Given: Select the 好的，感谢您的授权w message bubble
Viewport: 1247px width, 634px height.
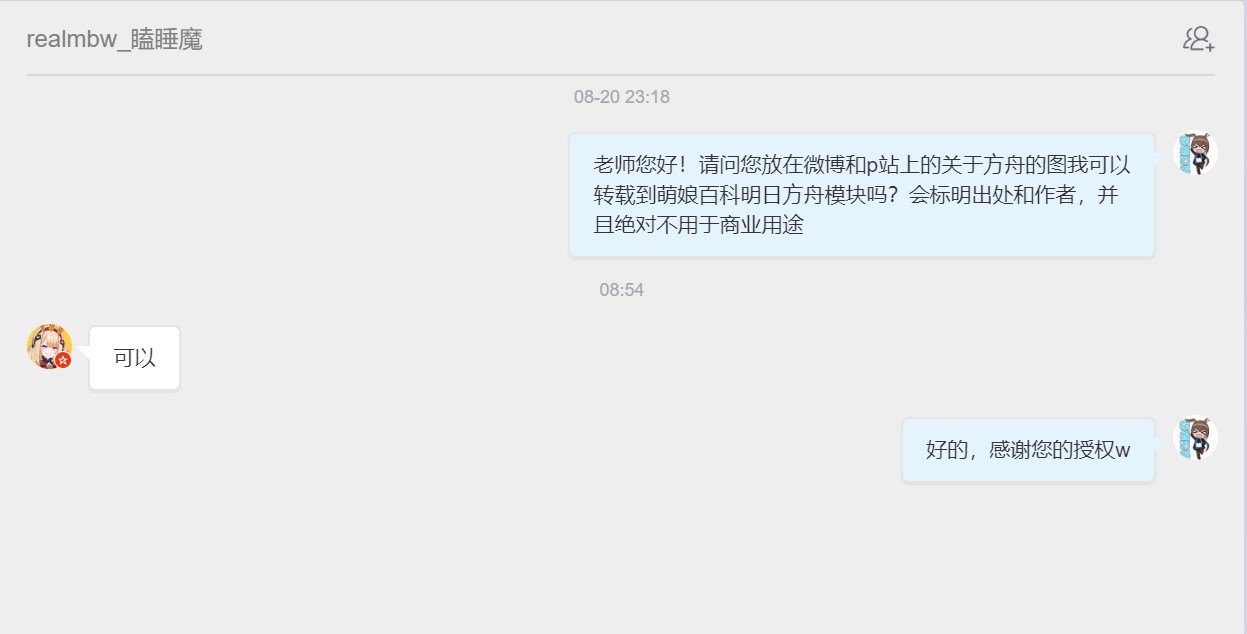Looking at the screenshot, I should (x=1028, y=450).
